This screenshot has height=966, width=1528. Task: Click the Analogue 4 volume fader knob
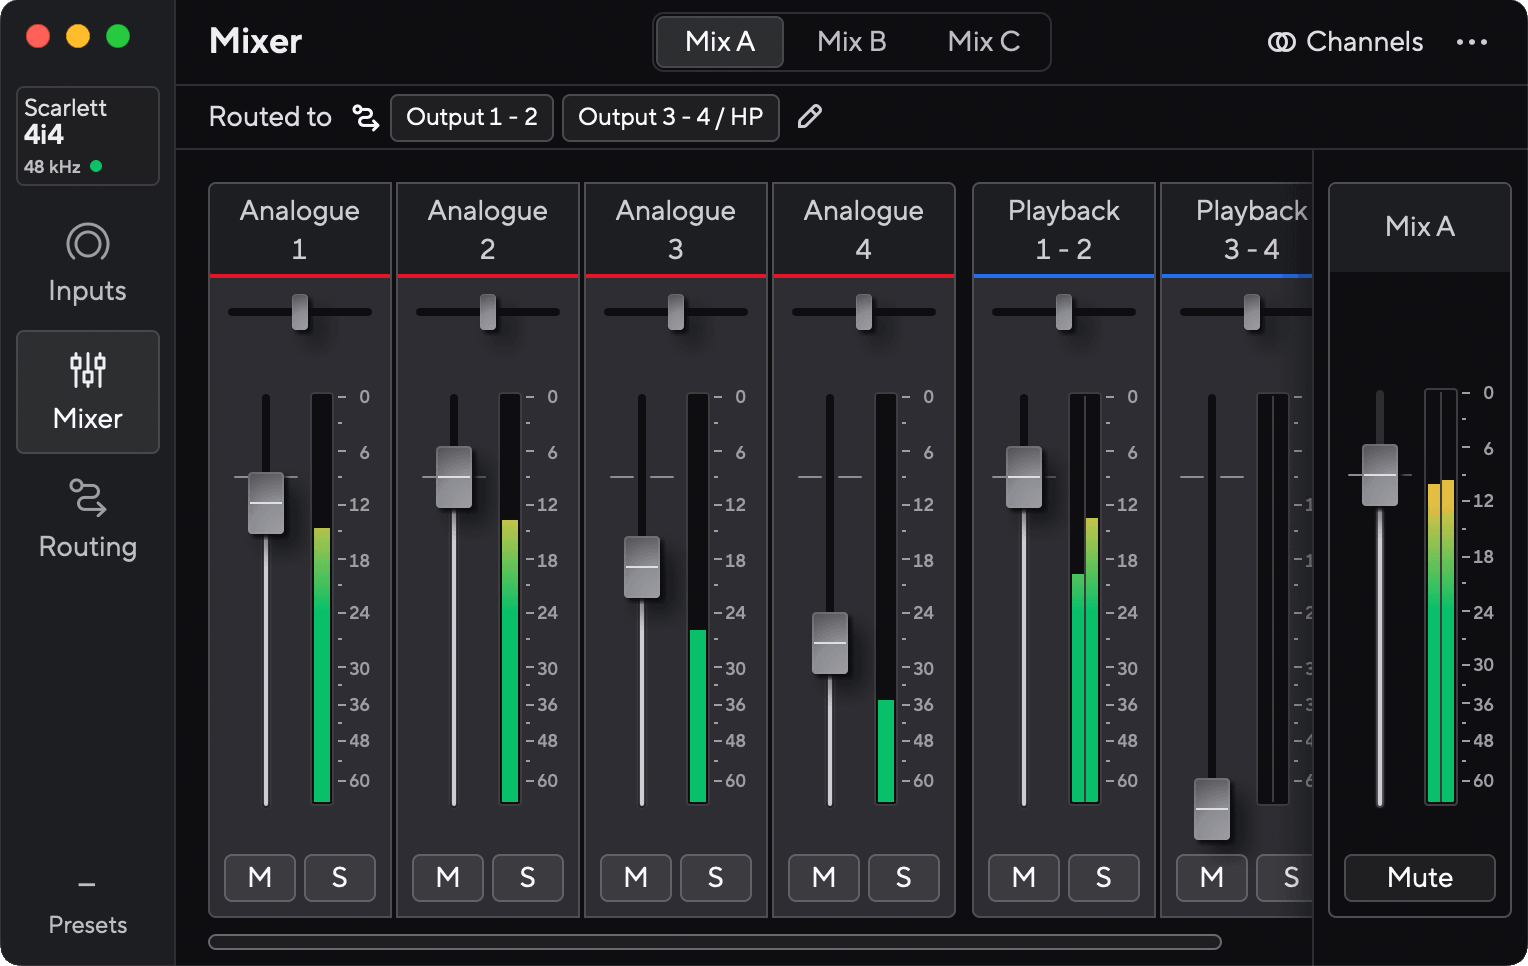coord(830,643)
